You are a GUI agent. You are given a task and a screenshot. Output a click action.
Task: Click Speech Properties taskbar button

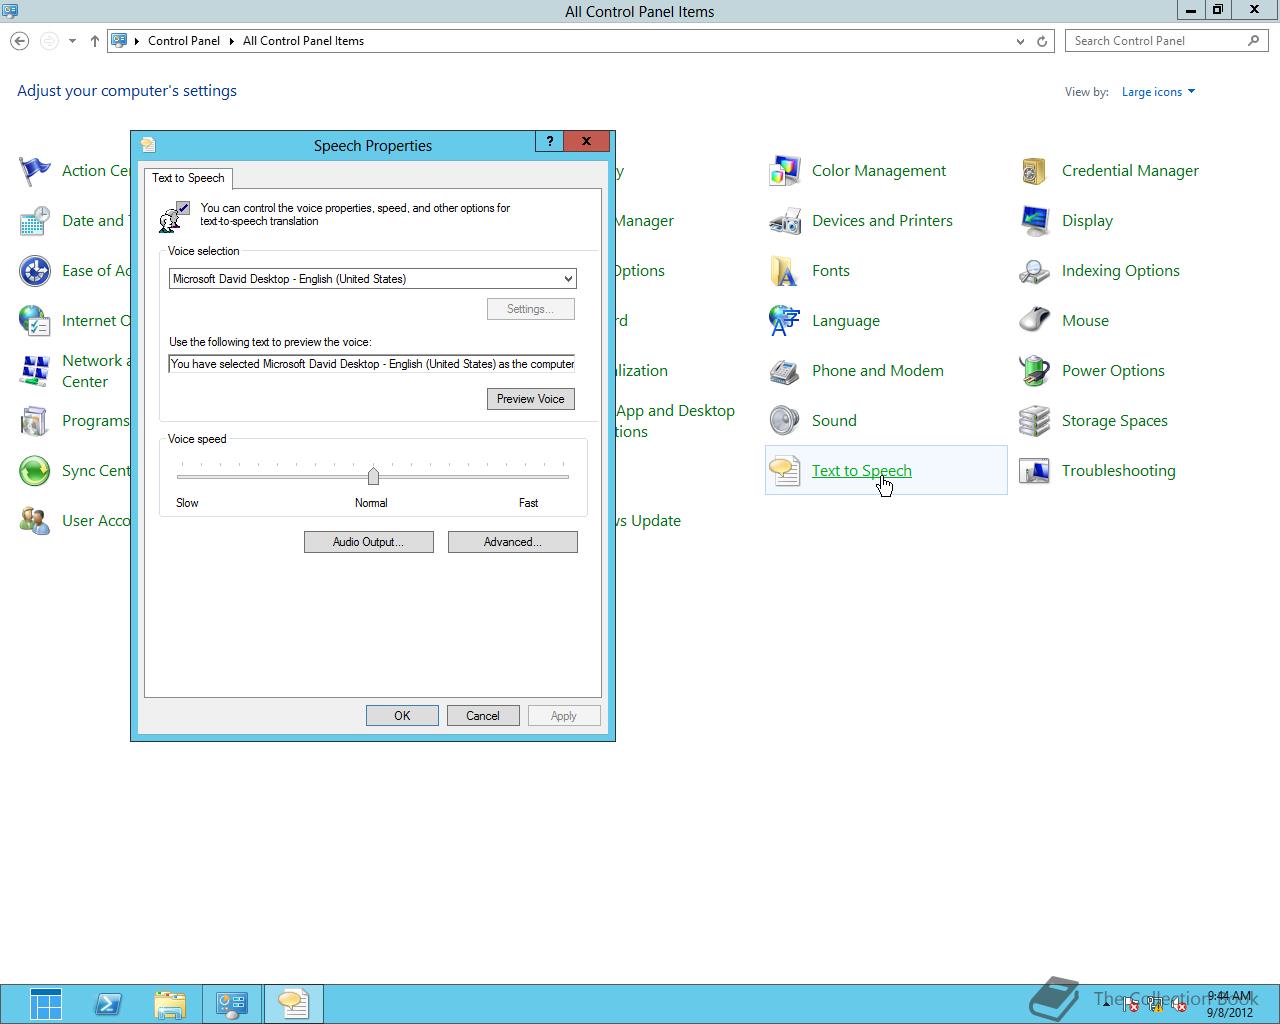pos(293,1004)
